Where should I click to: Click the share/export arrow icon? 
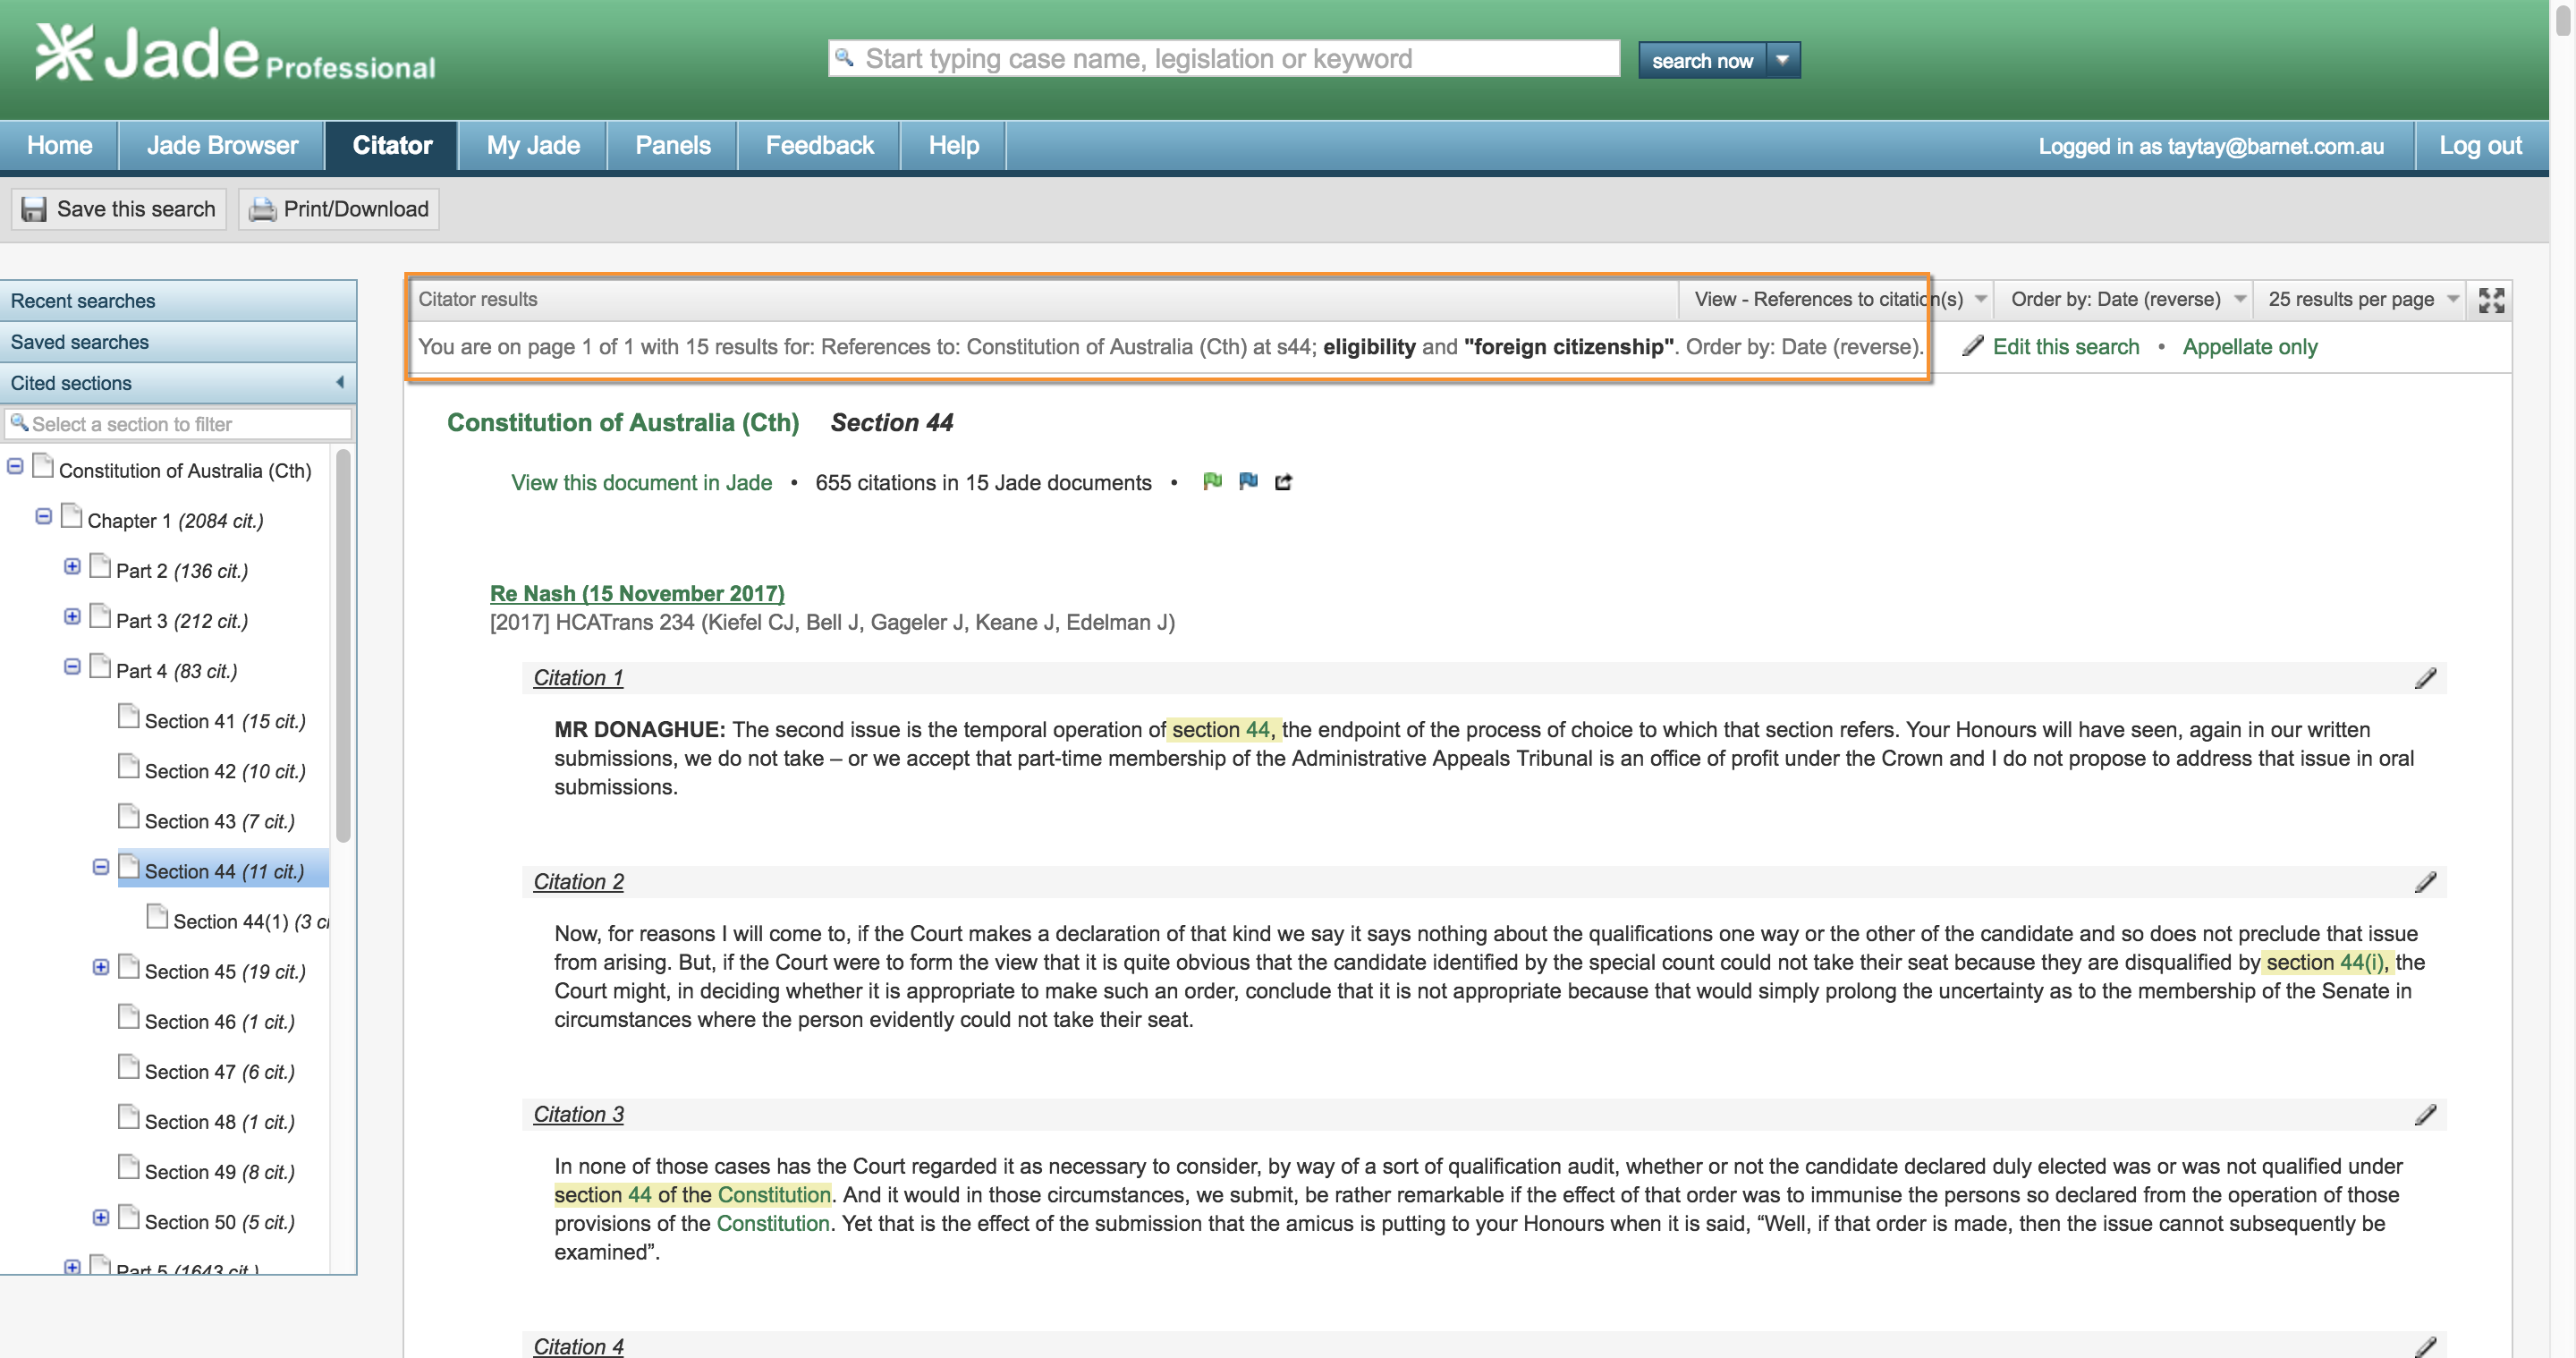click(x=1284, y=483)
